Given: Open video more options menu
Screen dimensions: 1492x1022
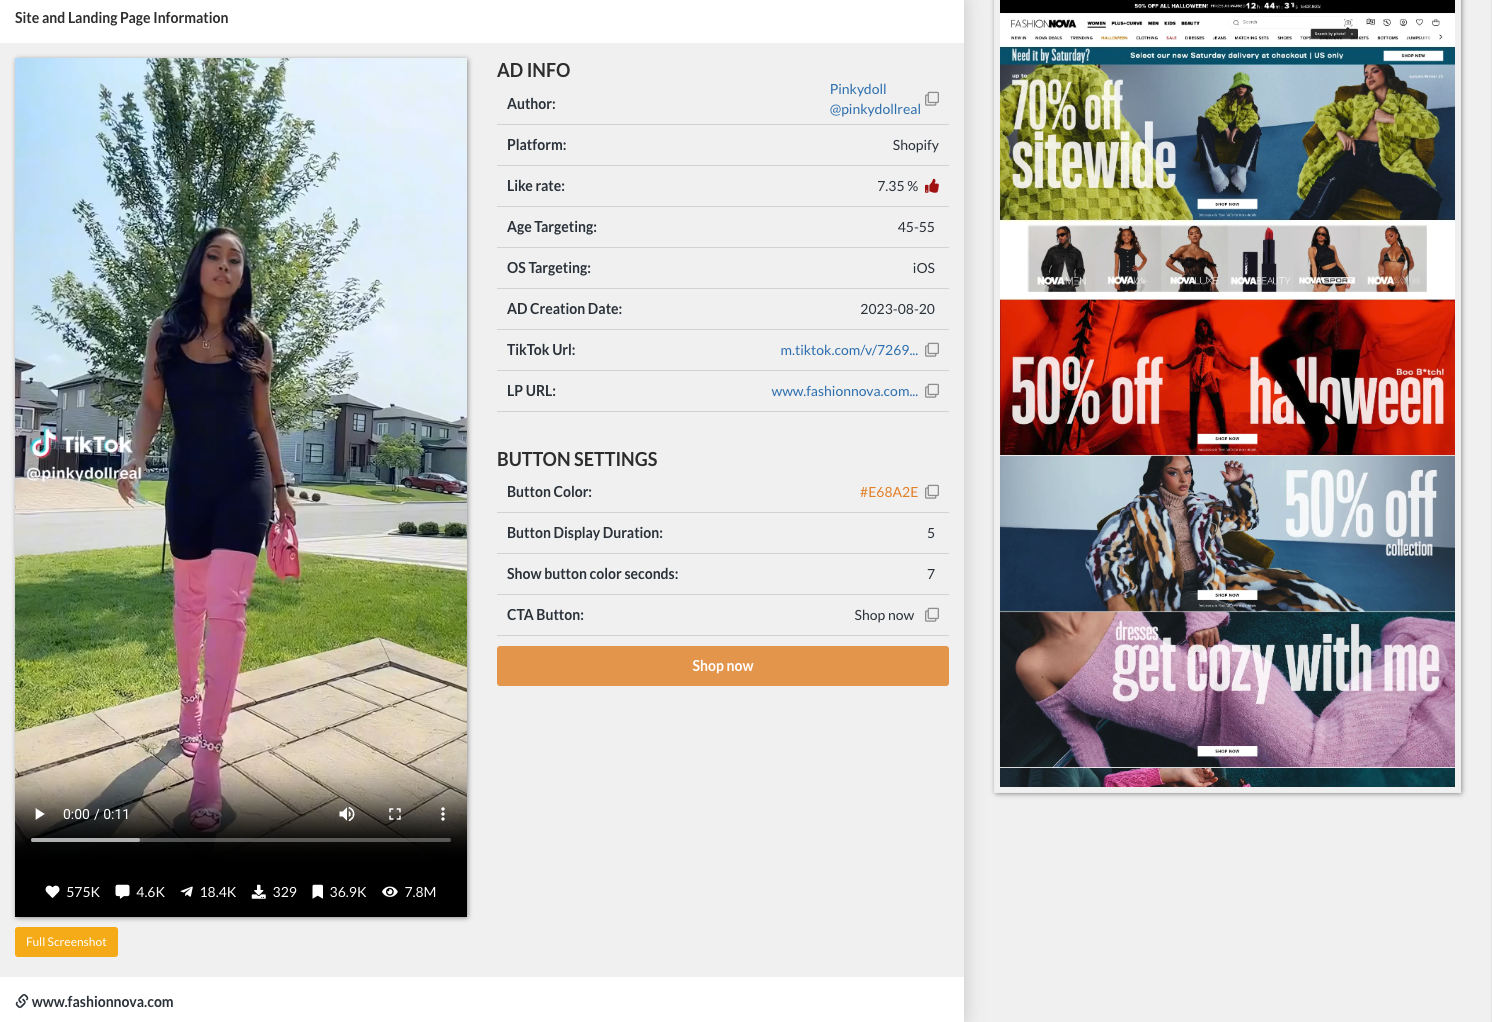Looking at the screenshot, I should click(x=443, y=814).
